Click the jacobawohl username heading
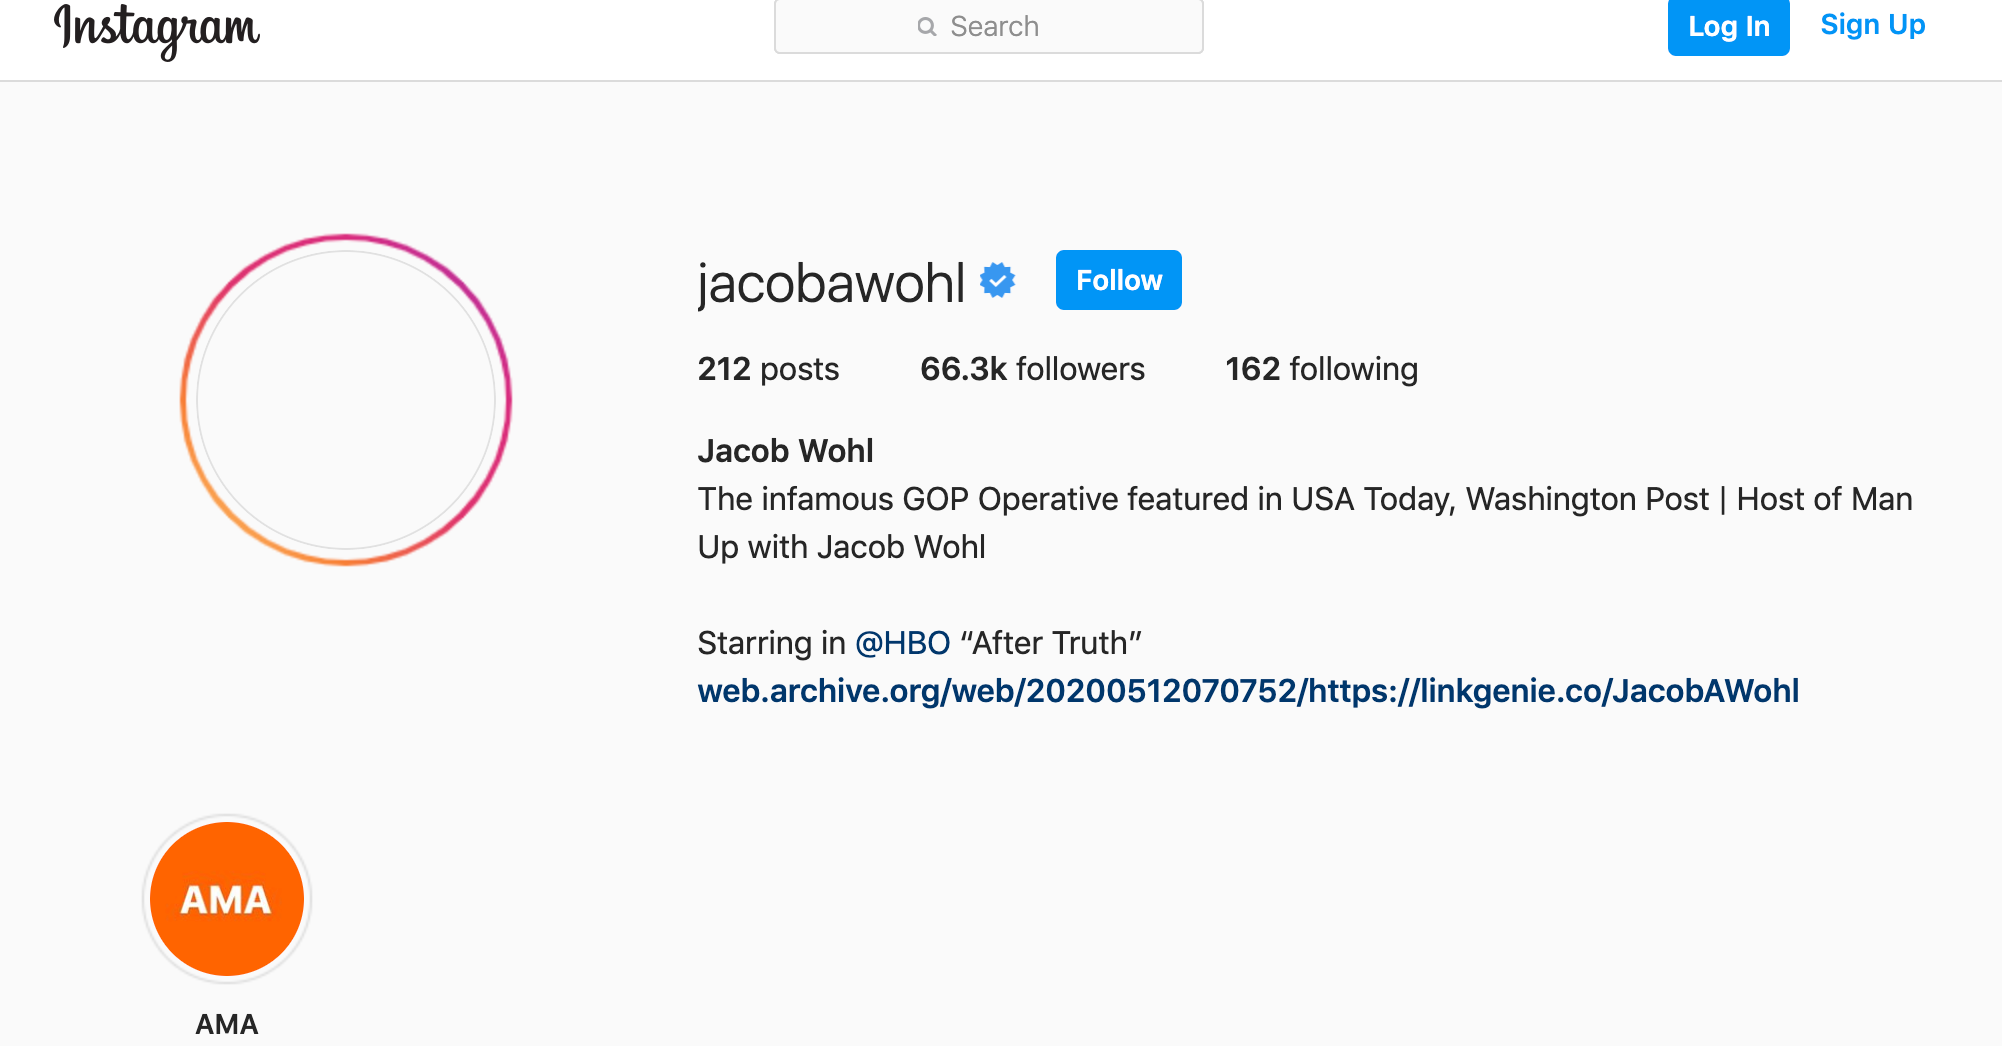The height and width of the screenshot is (1046, 2002). coord(831,283)
